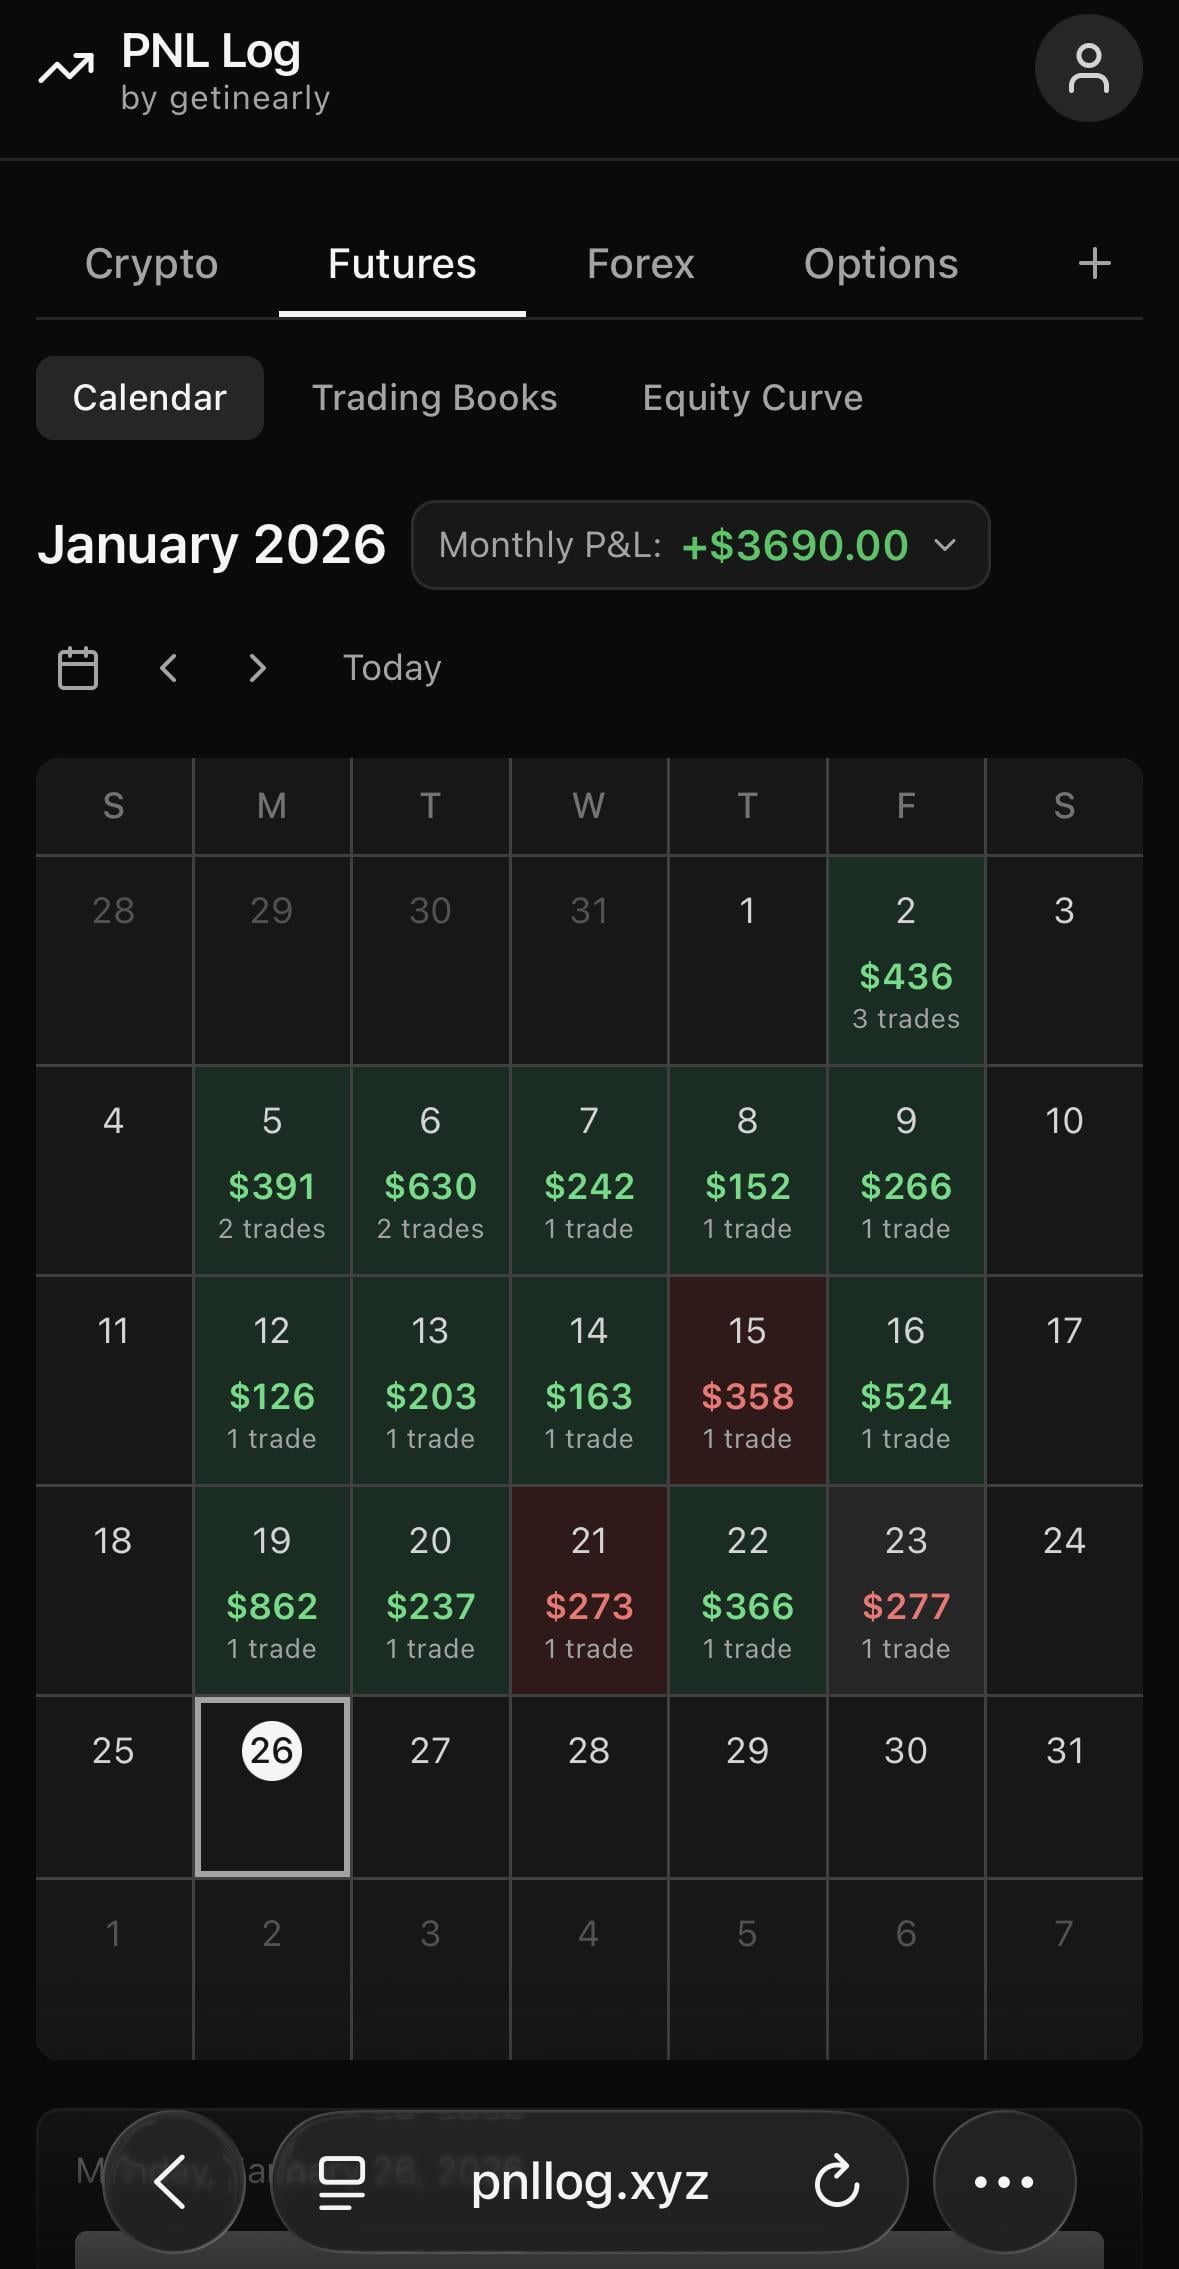Select January 15 loss day cell
This screenshot has height=2269, width=1179.
pyautogui.click(x=747, y=1380)
